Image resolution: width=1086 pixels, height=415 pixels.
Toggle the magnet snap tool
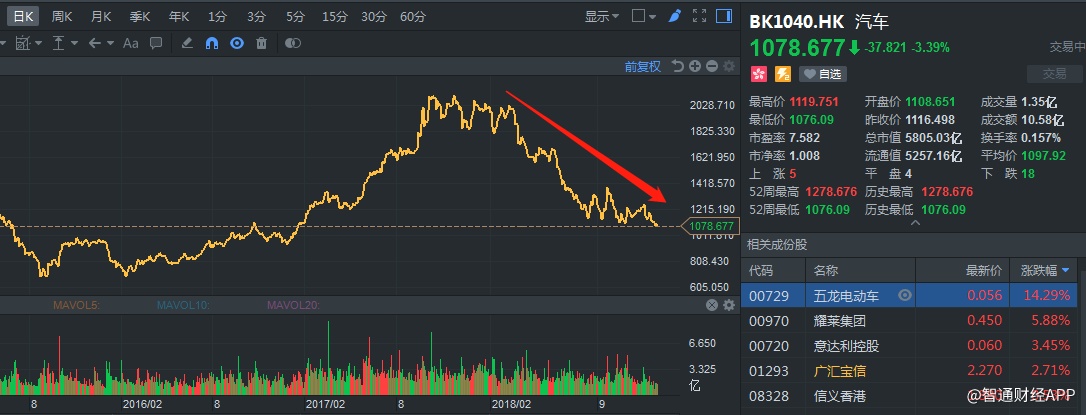(x=212, y=43)
